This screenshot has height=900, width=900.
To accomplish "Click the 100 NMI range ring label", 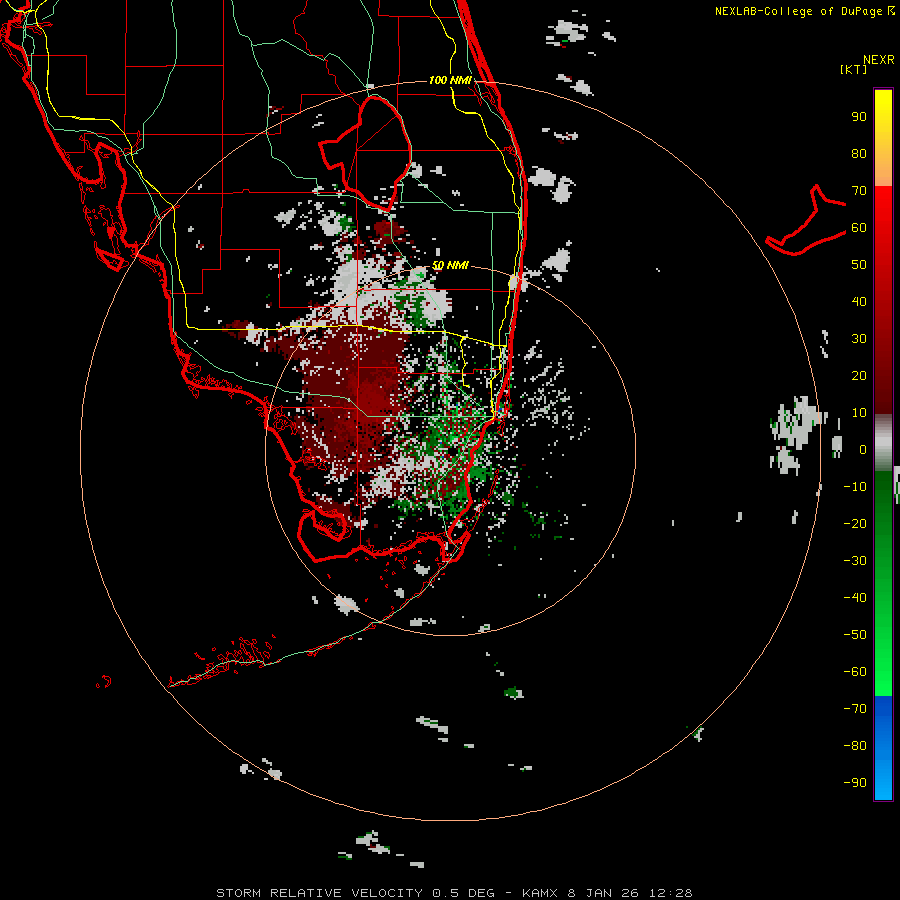I will click(450, 80).
